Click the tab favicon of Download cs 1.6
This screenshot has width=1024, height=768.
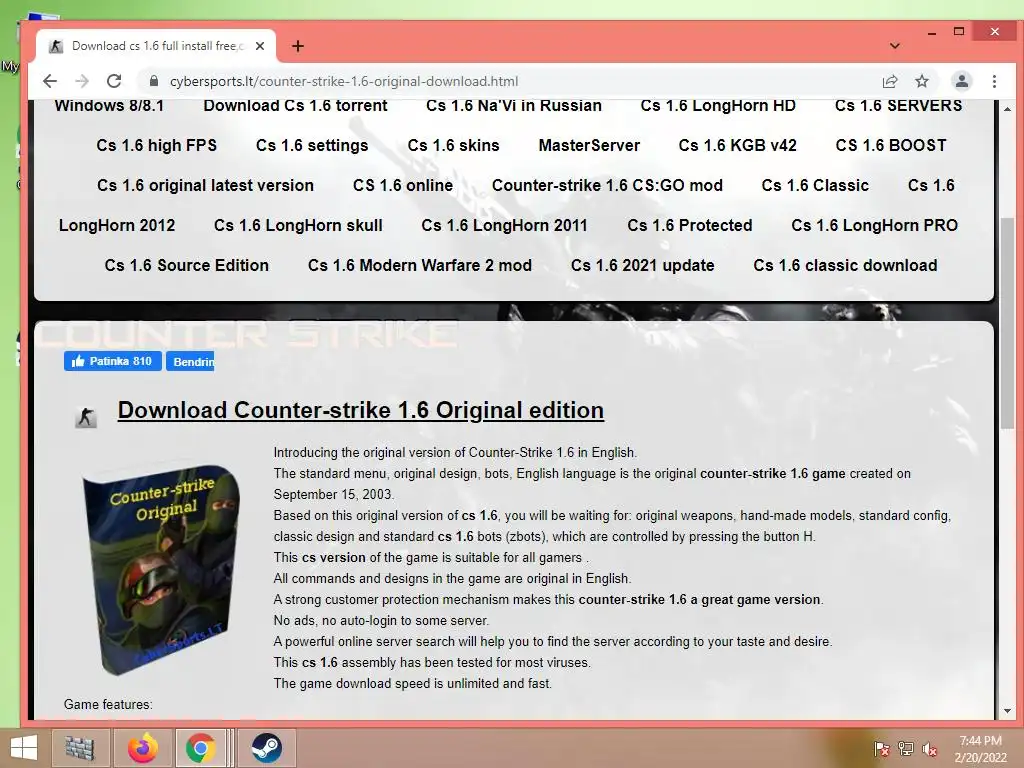(x=56, y=46)
